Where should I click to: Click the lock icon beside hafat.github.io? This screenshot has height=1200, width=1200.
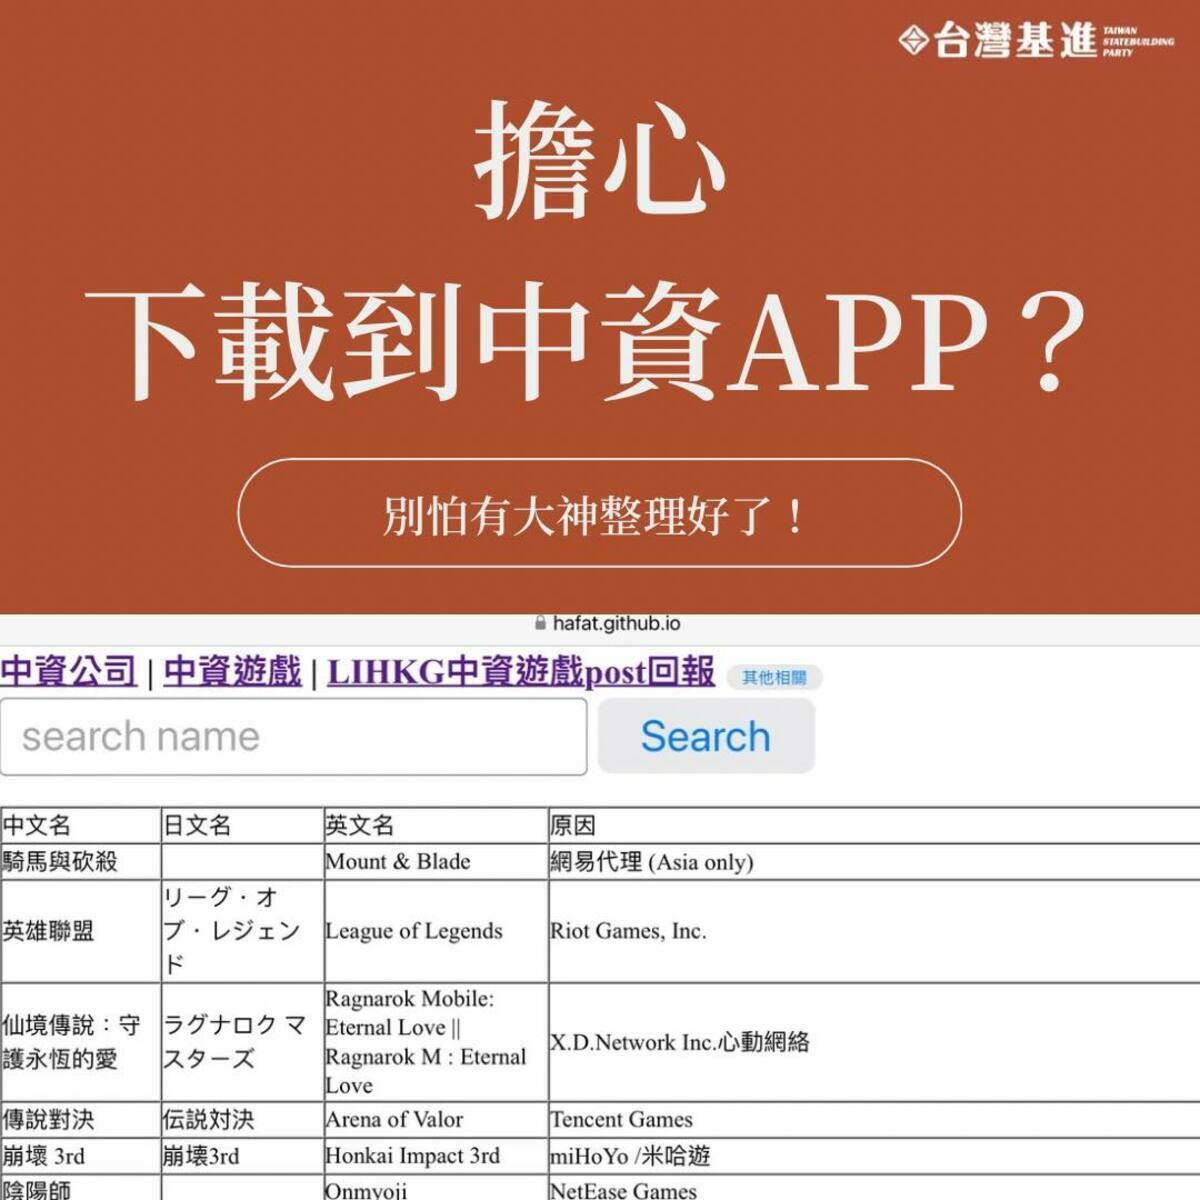point(541,624)
